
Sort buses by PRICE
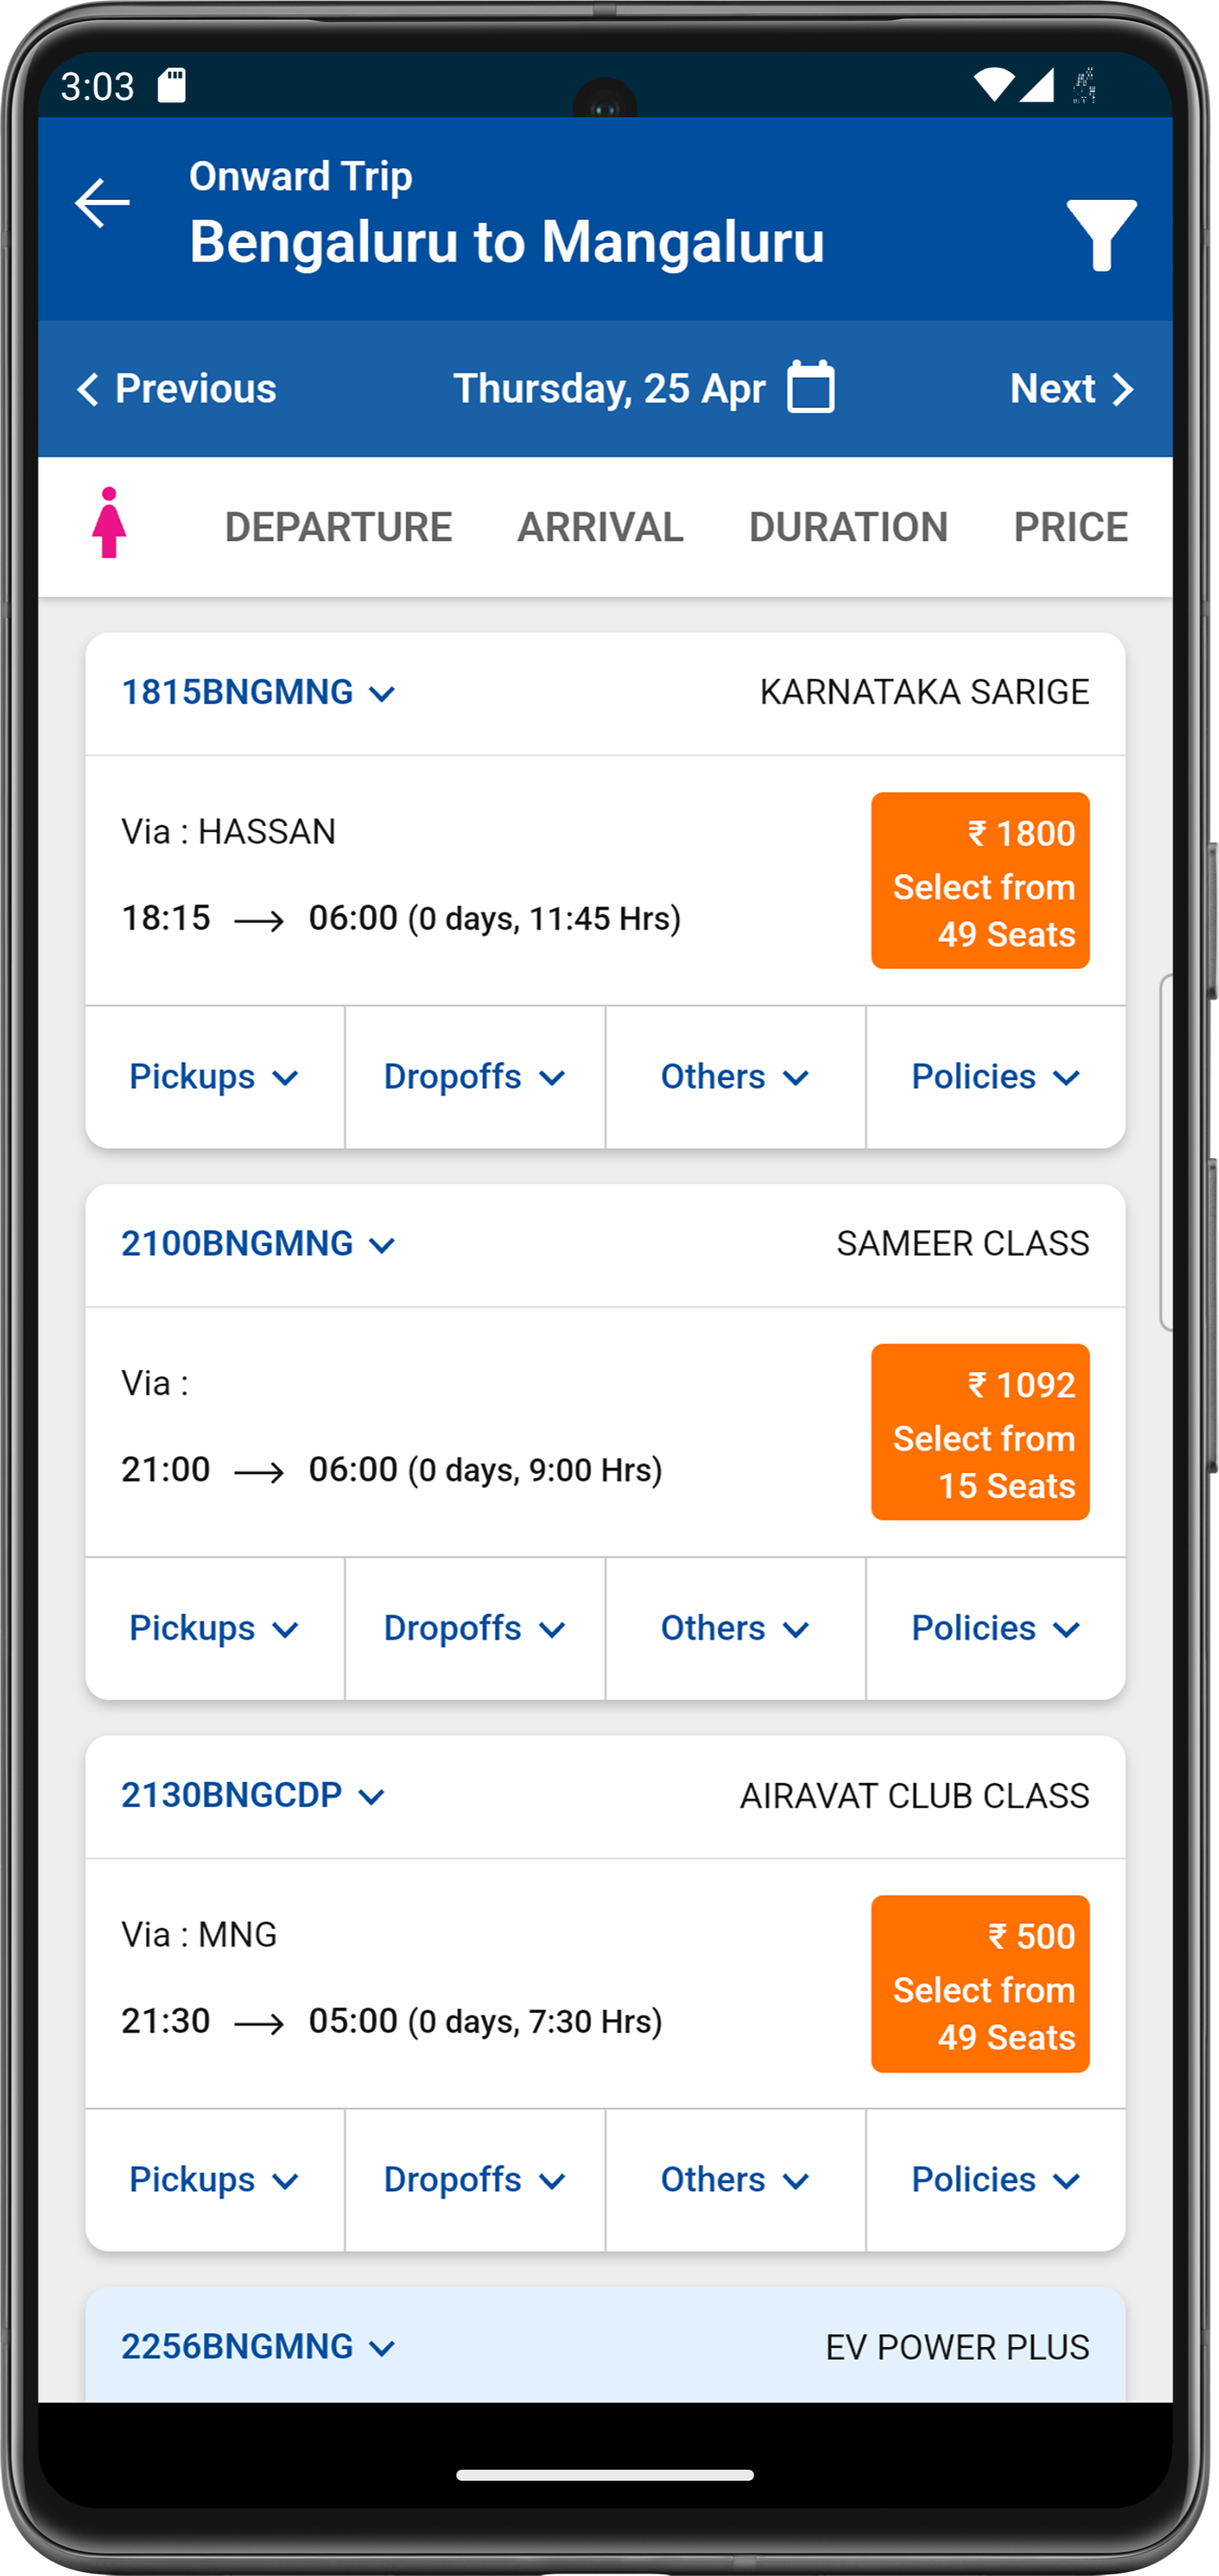(x=1070, y=527)
